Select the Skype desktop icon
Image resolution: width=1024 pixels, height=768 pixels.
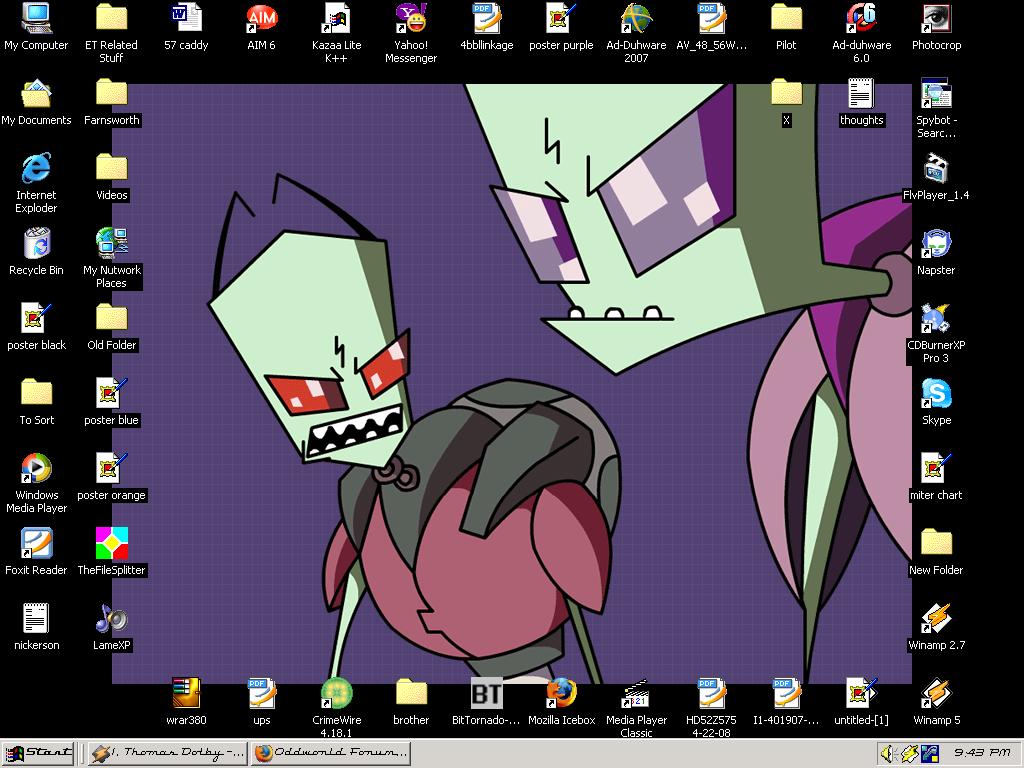click(x=936, y=393)
